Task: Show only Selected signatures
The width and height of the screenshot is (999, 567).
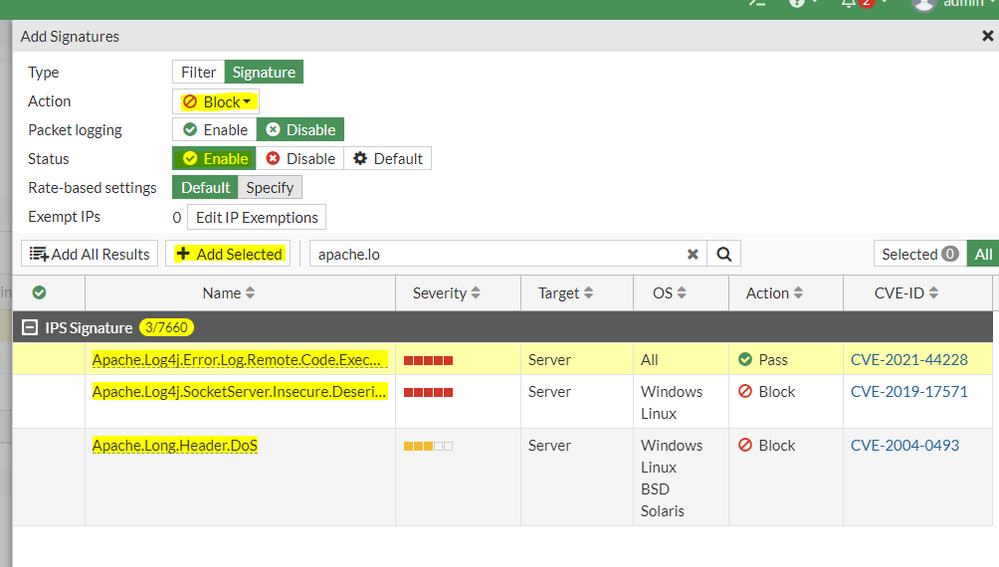Action: pyautogui.click(x=920, y=254)
